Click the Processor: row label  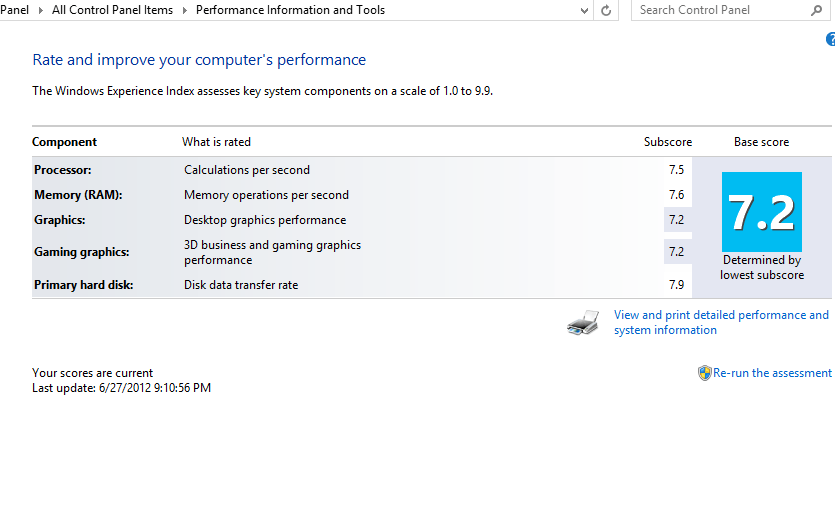coord(63,170)
